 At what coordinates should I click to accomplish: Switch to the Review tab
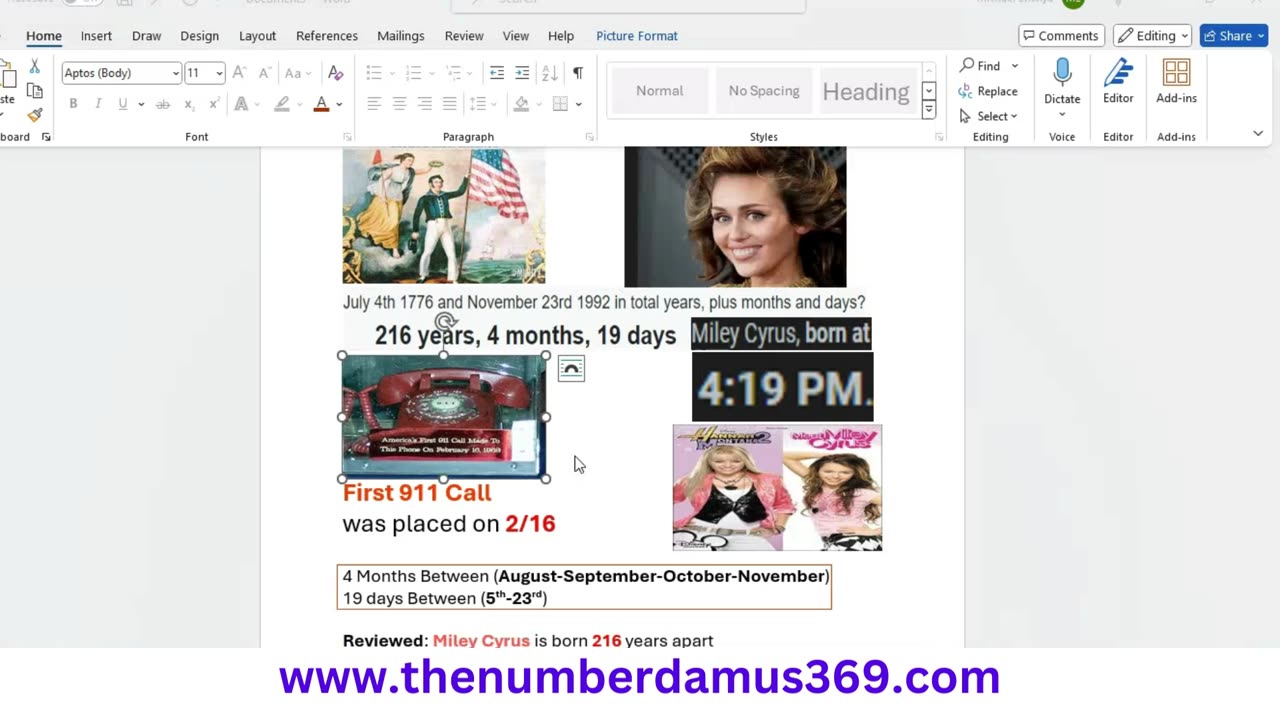[x=464, y=35]
